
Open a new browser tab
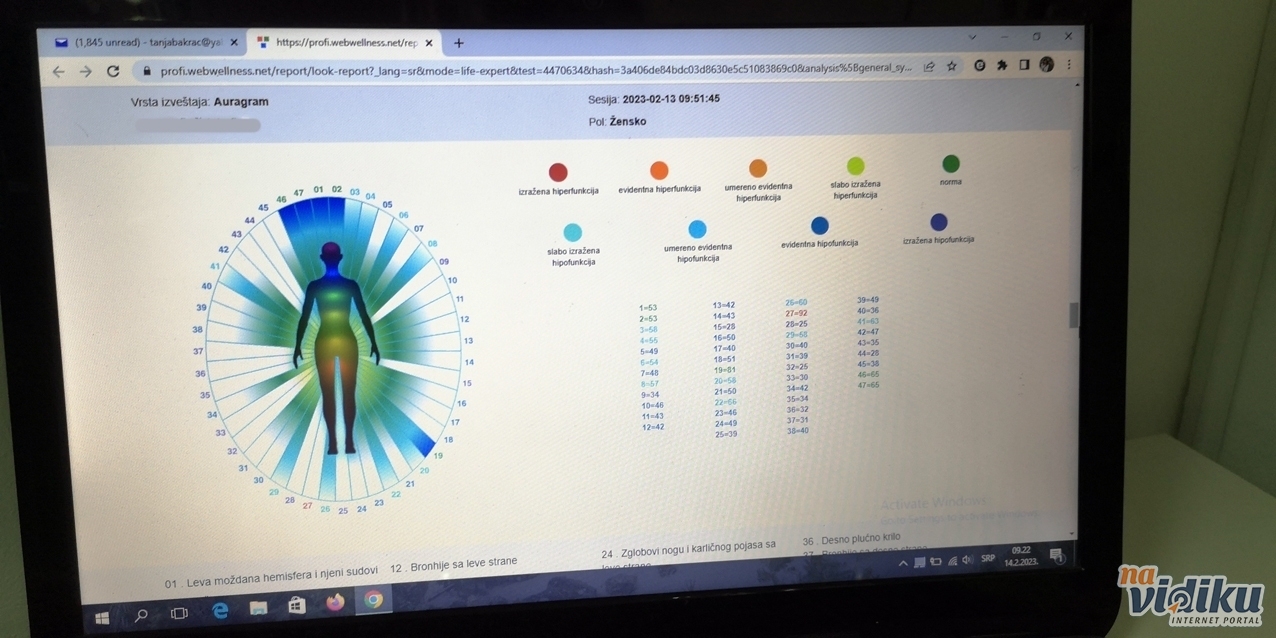(x=459, y=43)
